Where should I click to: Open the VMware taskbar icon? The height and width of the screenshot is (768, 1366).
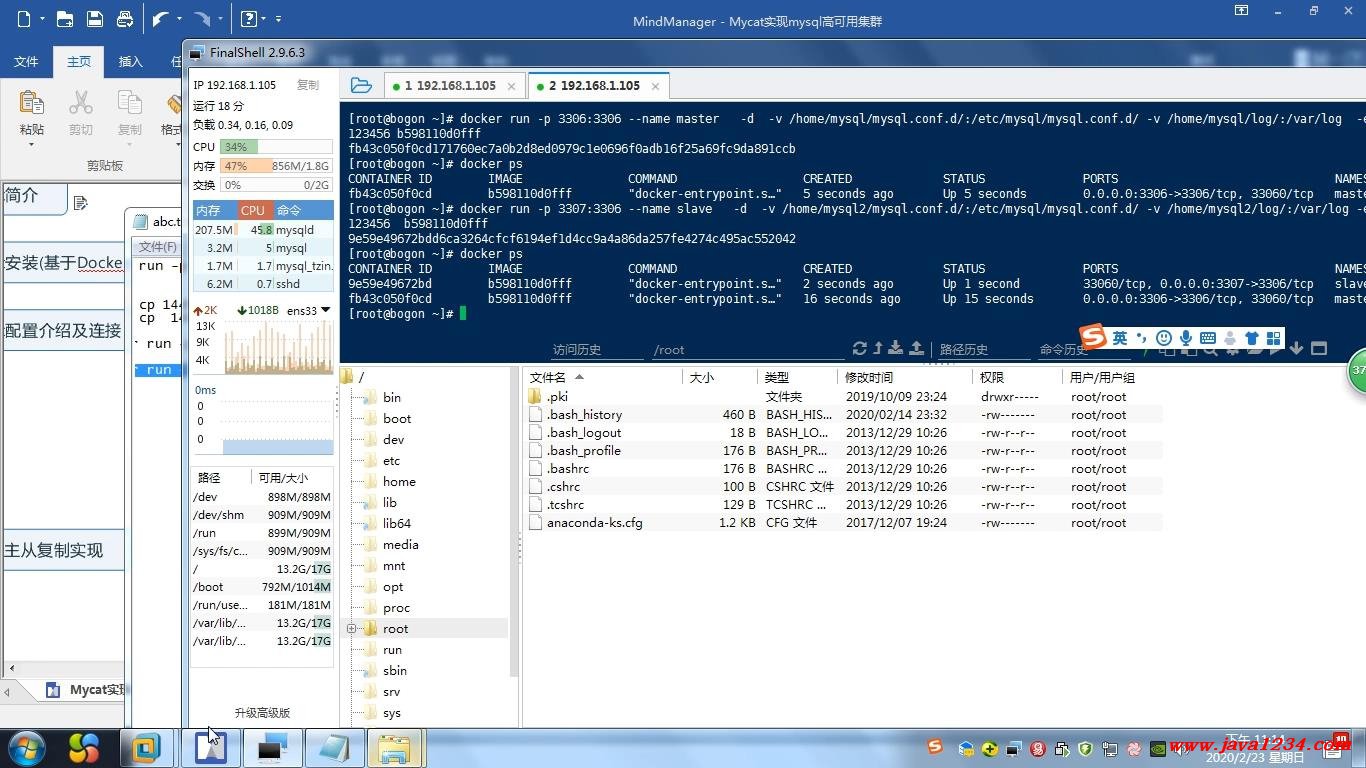click(x=147, y=748)
